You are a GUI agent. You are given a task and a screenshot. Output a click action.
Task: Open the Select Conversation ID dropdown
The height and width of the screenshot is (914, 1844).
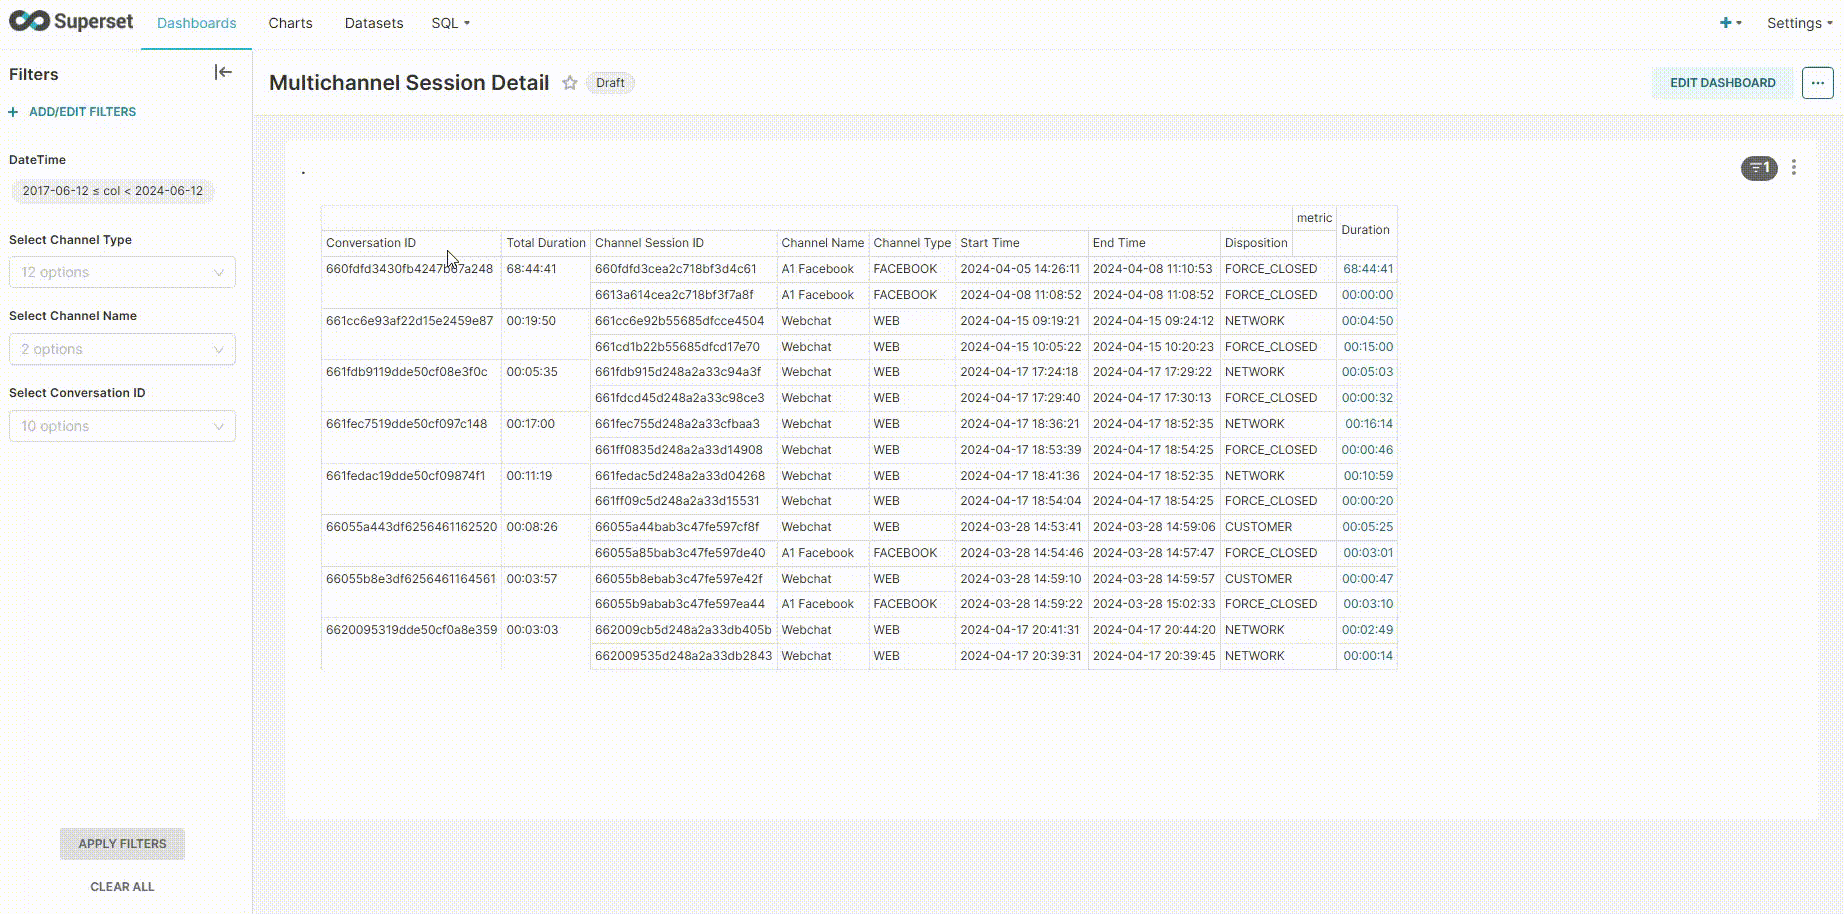point(122,426)
